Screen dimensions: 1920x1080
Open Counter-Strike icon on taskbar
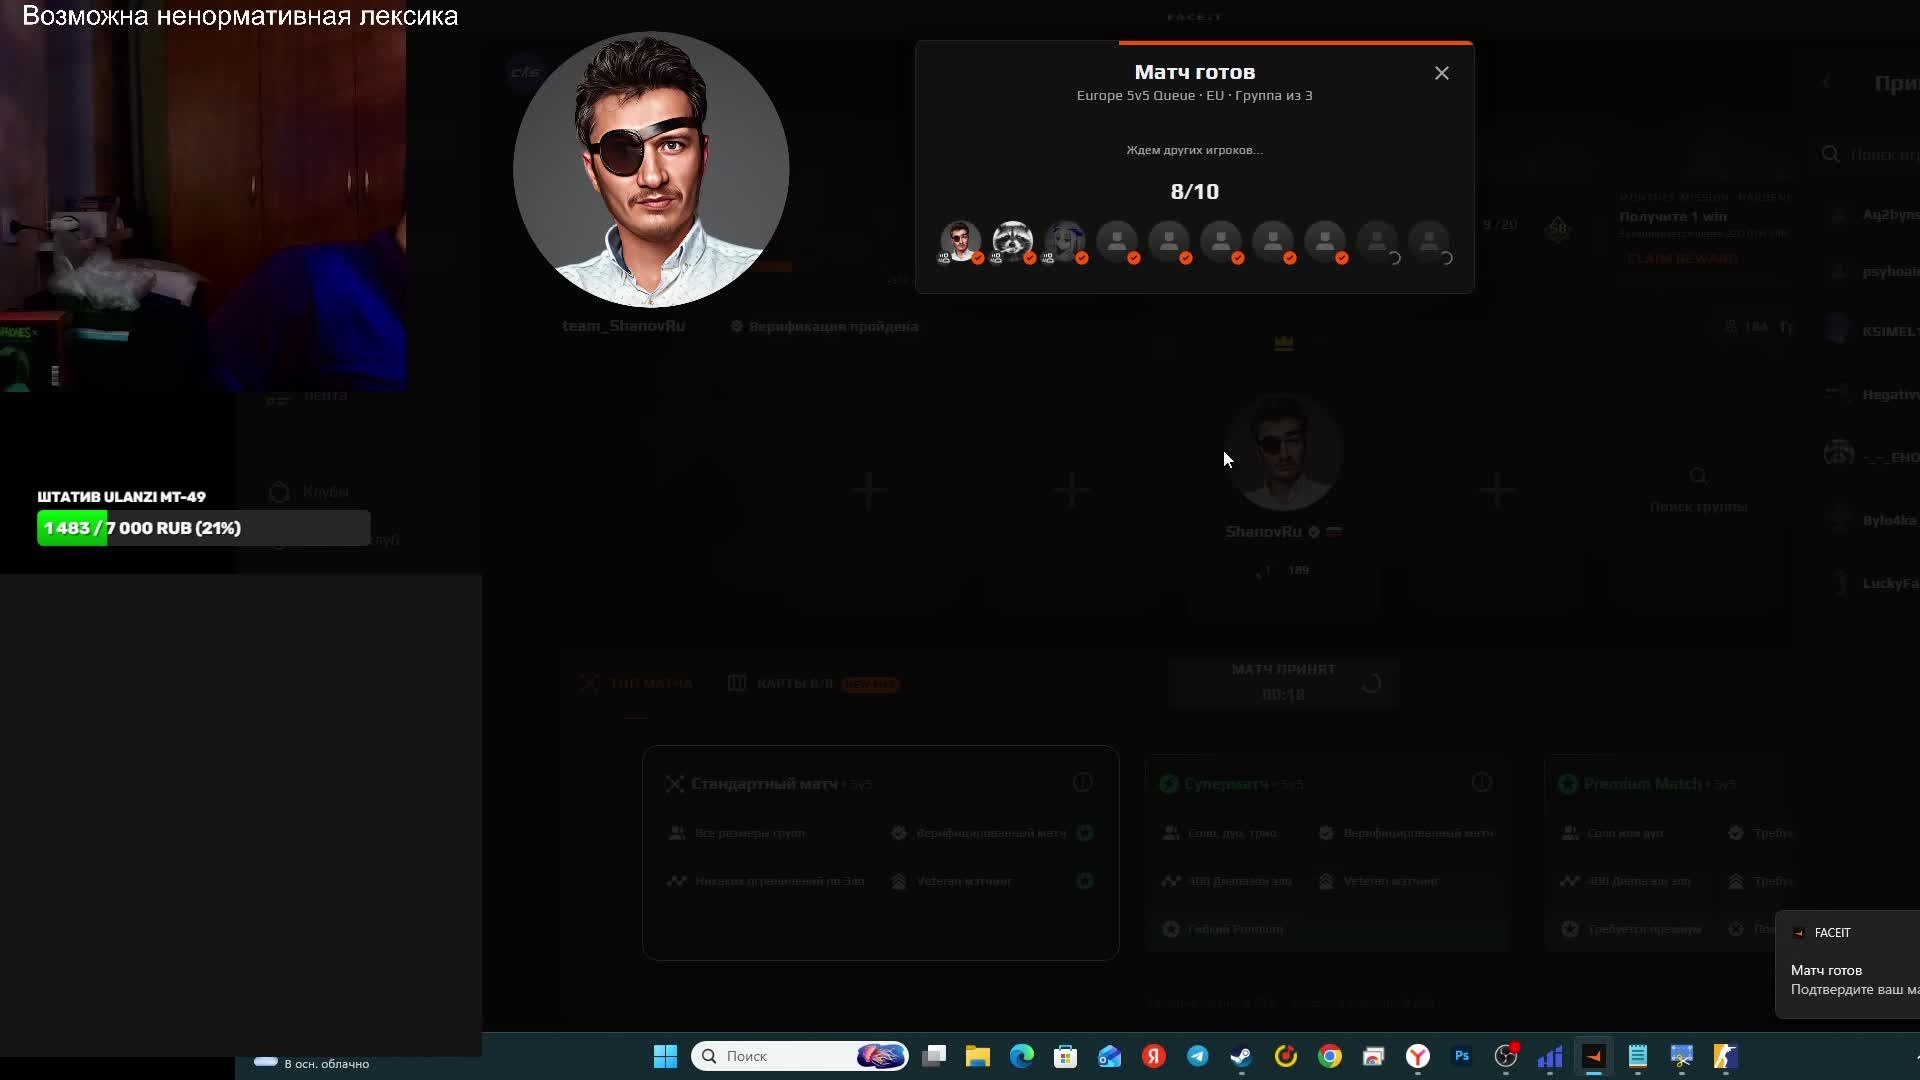1726,1056
